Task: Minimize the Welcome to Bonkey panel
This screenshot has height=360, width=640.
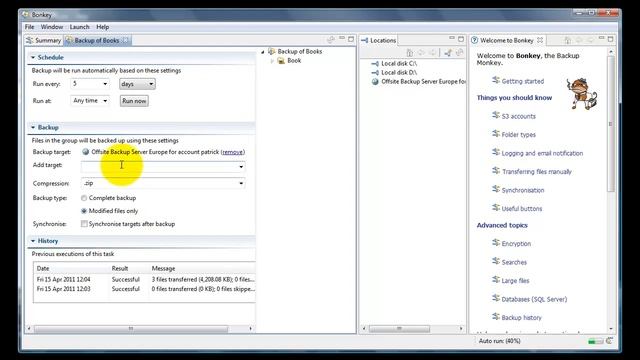Action: (601, 38)
